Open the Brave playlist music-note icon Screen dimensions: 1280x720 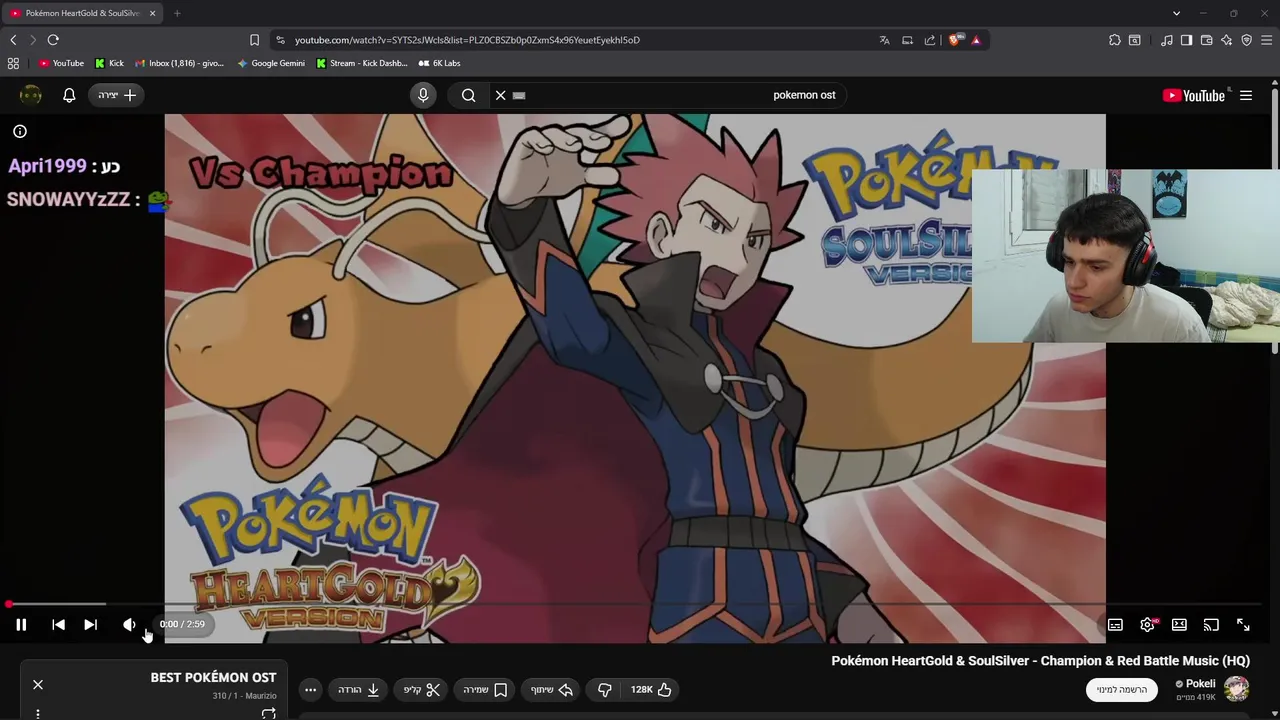pos(1167,40)
